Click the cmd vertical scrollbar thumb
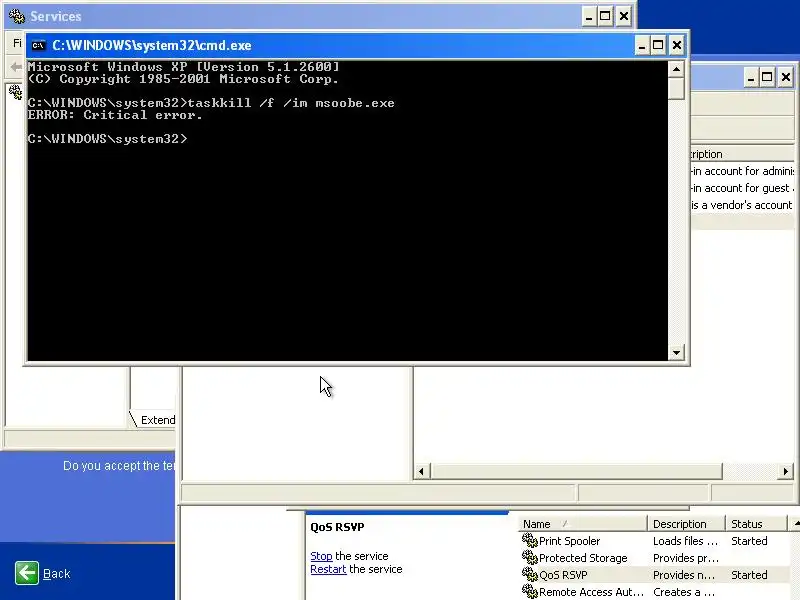This screenshot has height=600, width=800. coord(677,88)
